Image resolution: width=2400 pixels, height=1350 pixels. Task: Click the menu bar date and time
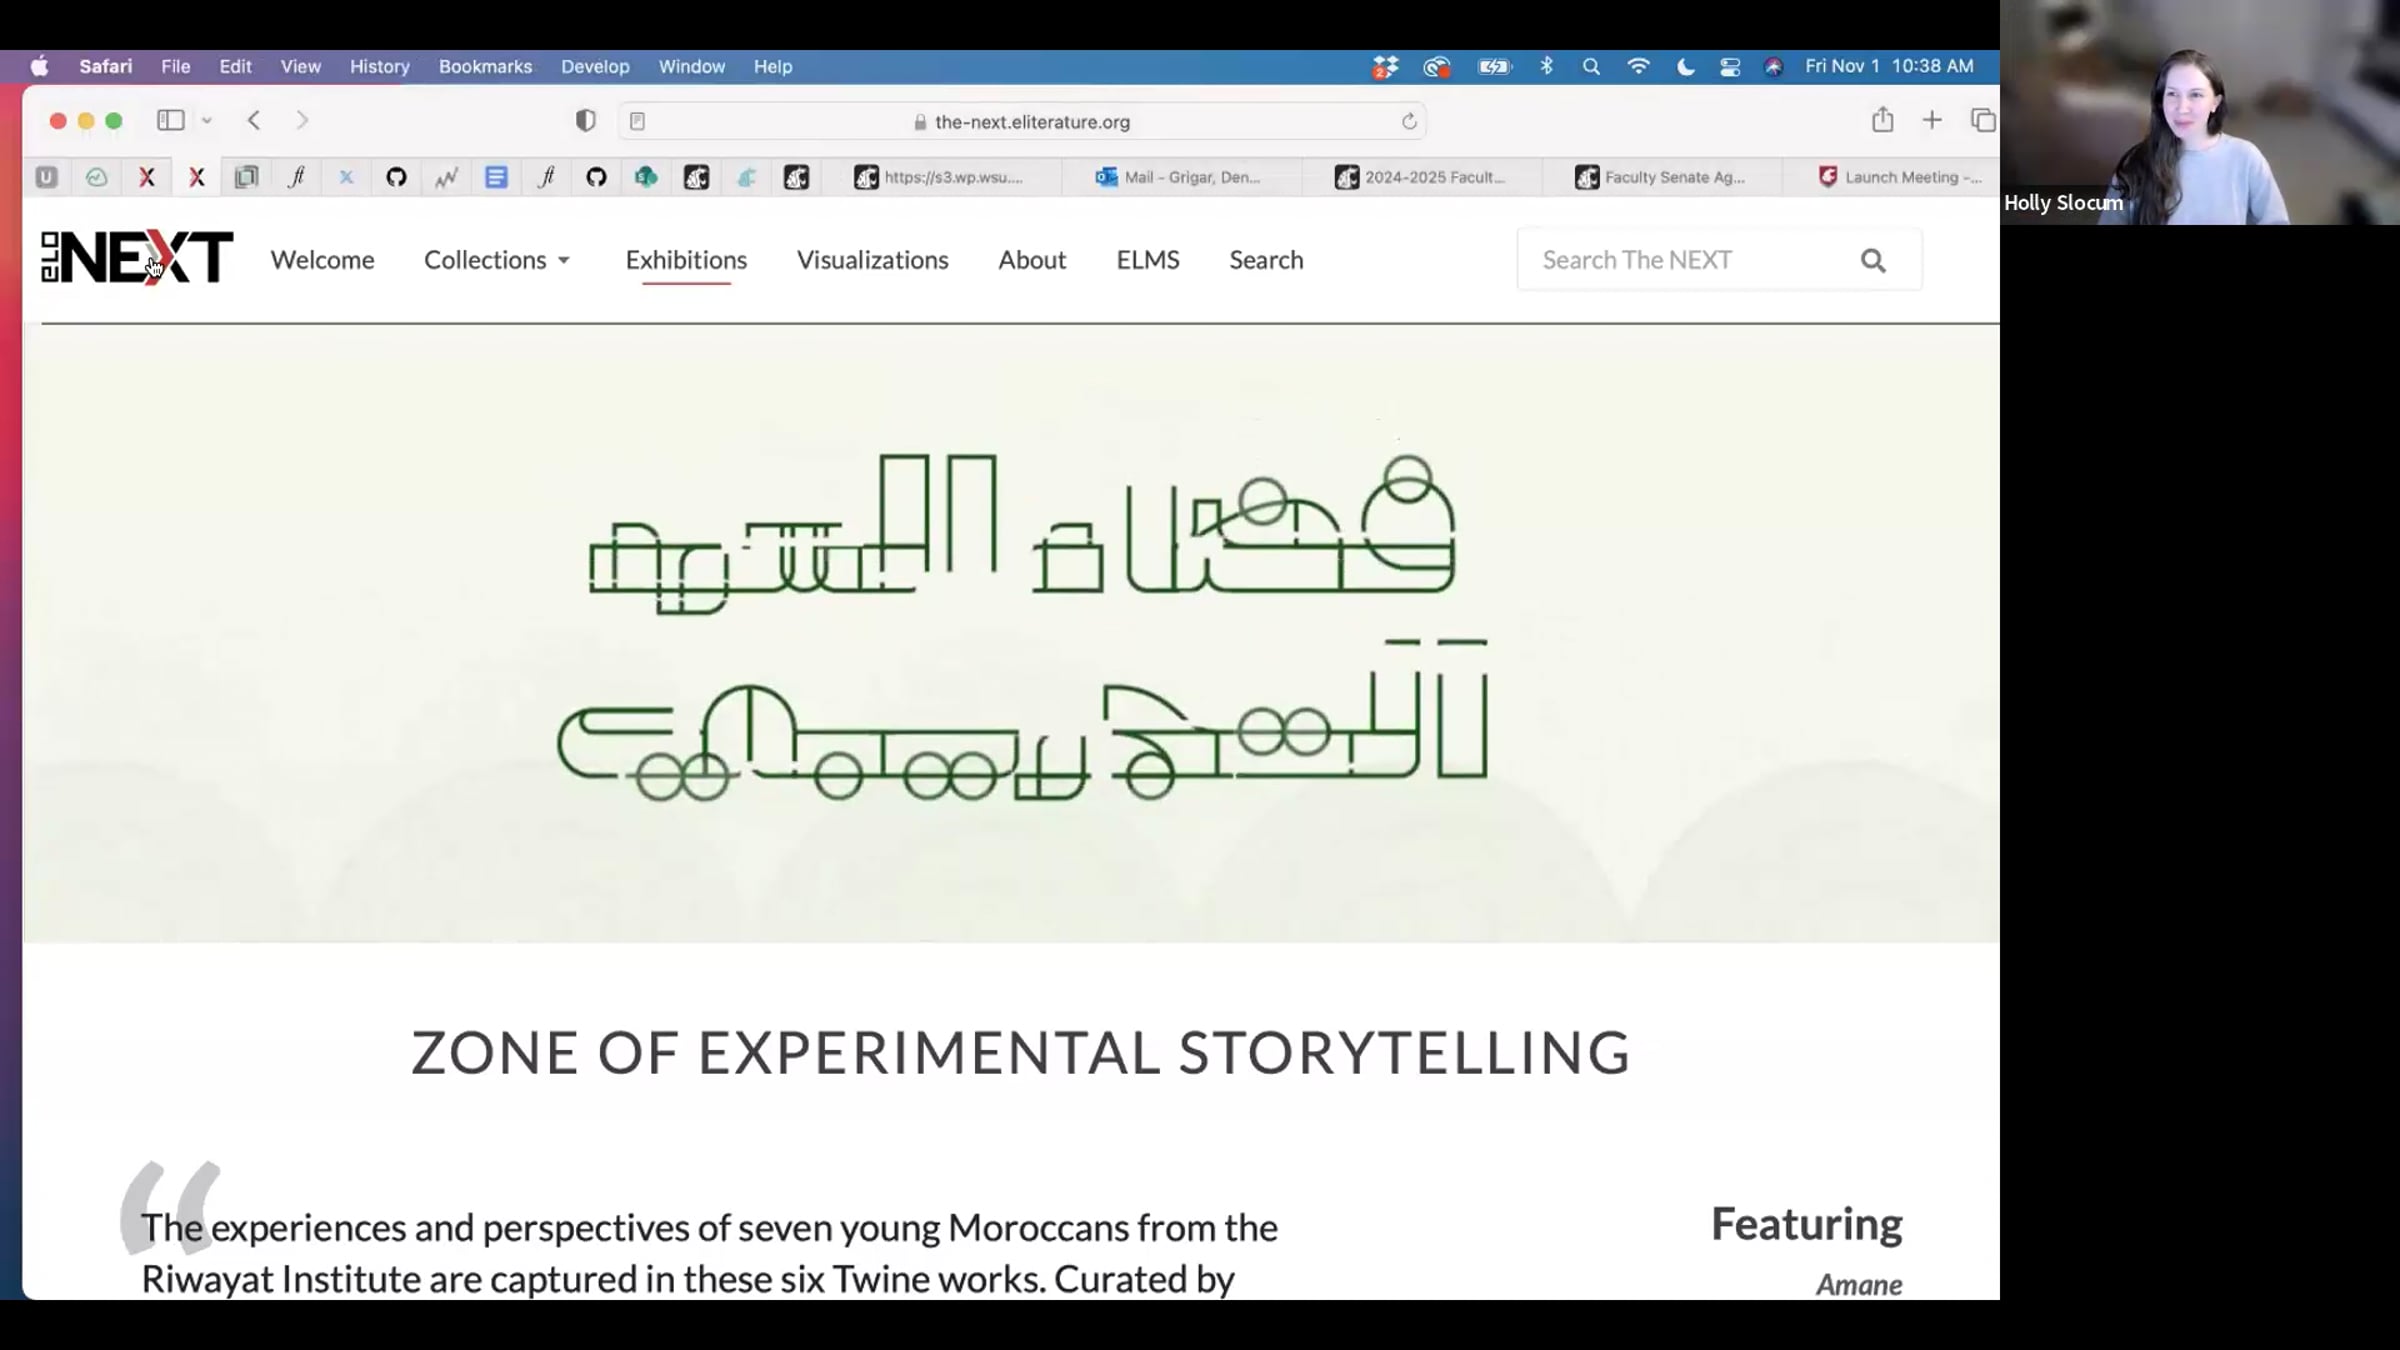point(1889,66)
